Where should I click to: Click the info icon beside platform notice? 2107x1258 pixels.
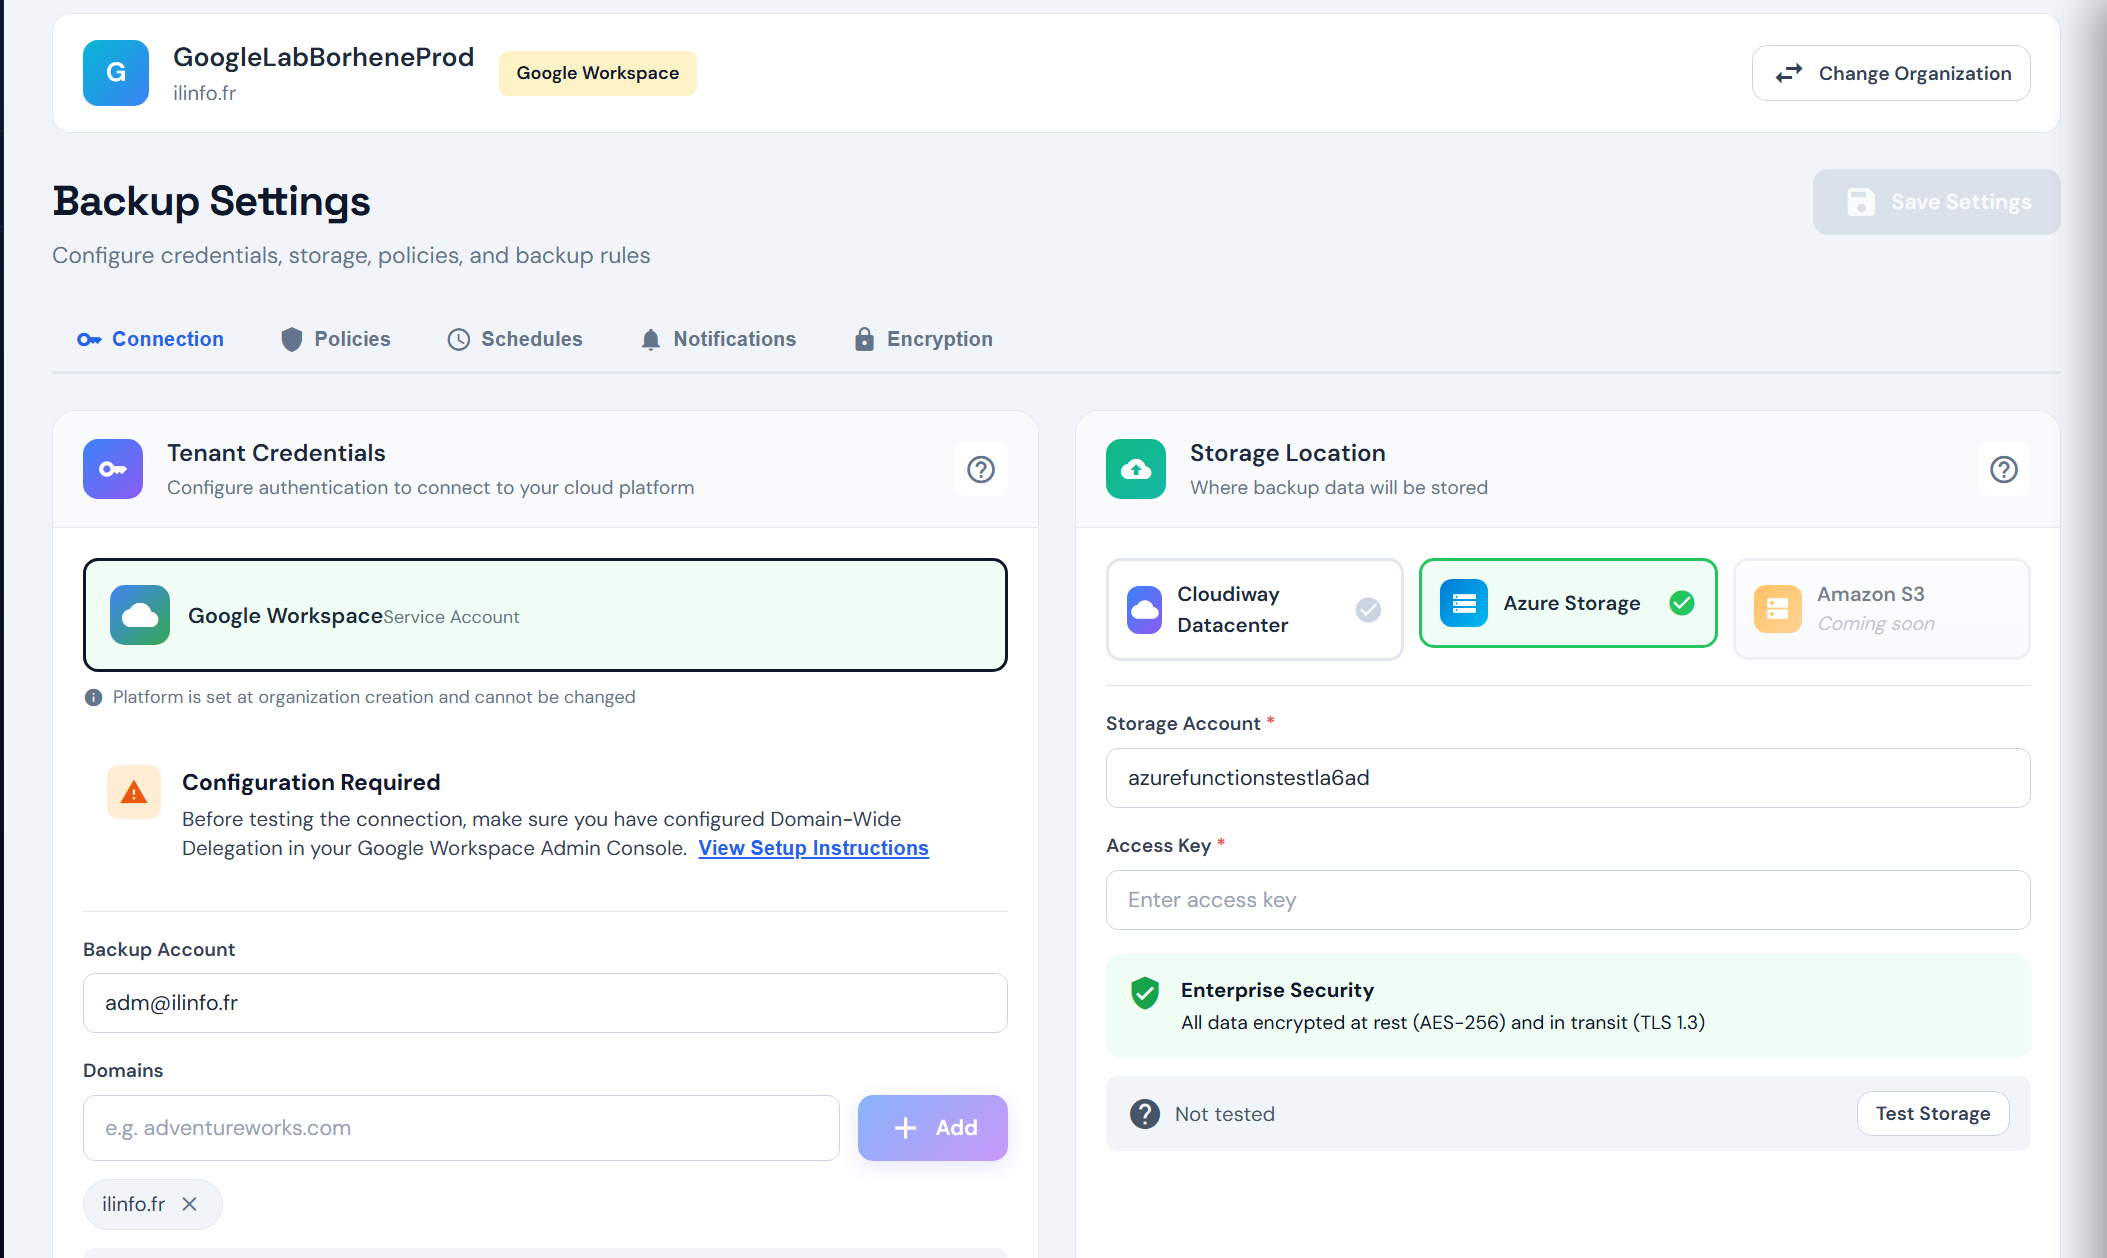(93, 698)
